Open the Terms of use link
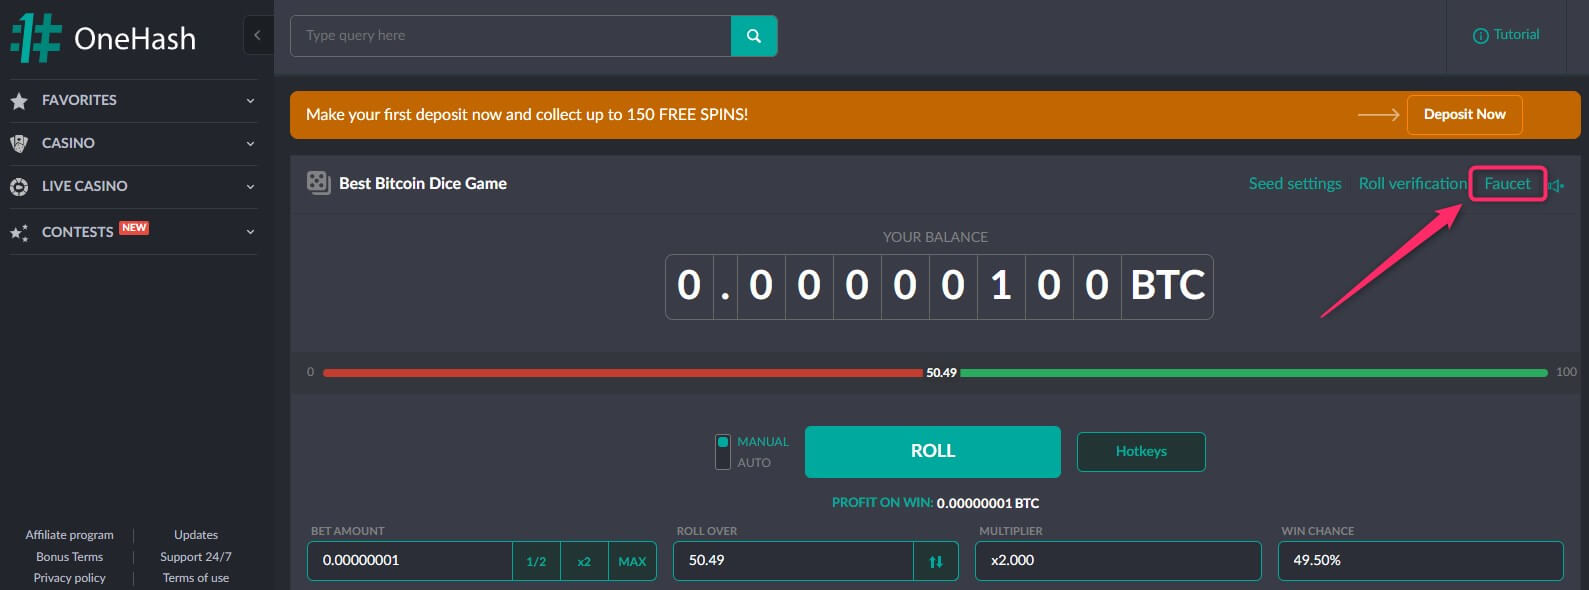Screen dimensions: 1589x590 [x=196, y=578]
